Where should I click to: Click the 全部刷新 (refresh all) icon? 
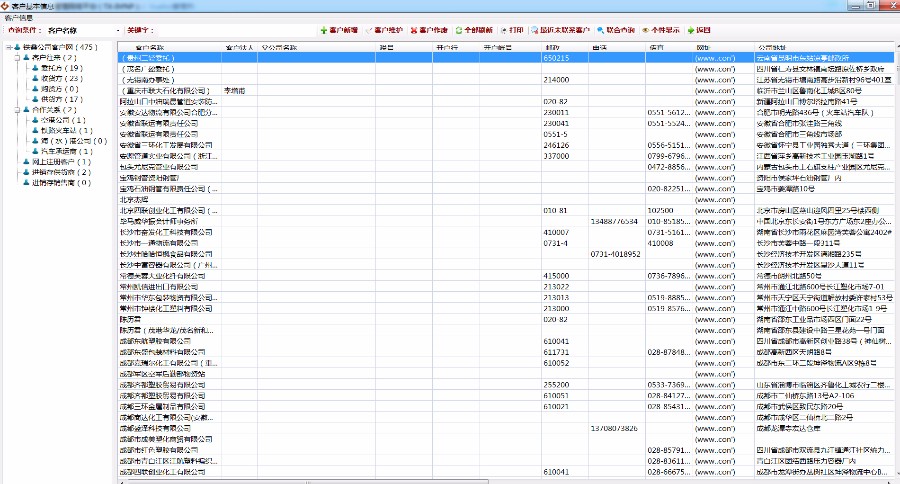coord(459,31)
